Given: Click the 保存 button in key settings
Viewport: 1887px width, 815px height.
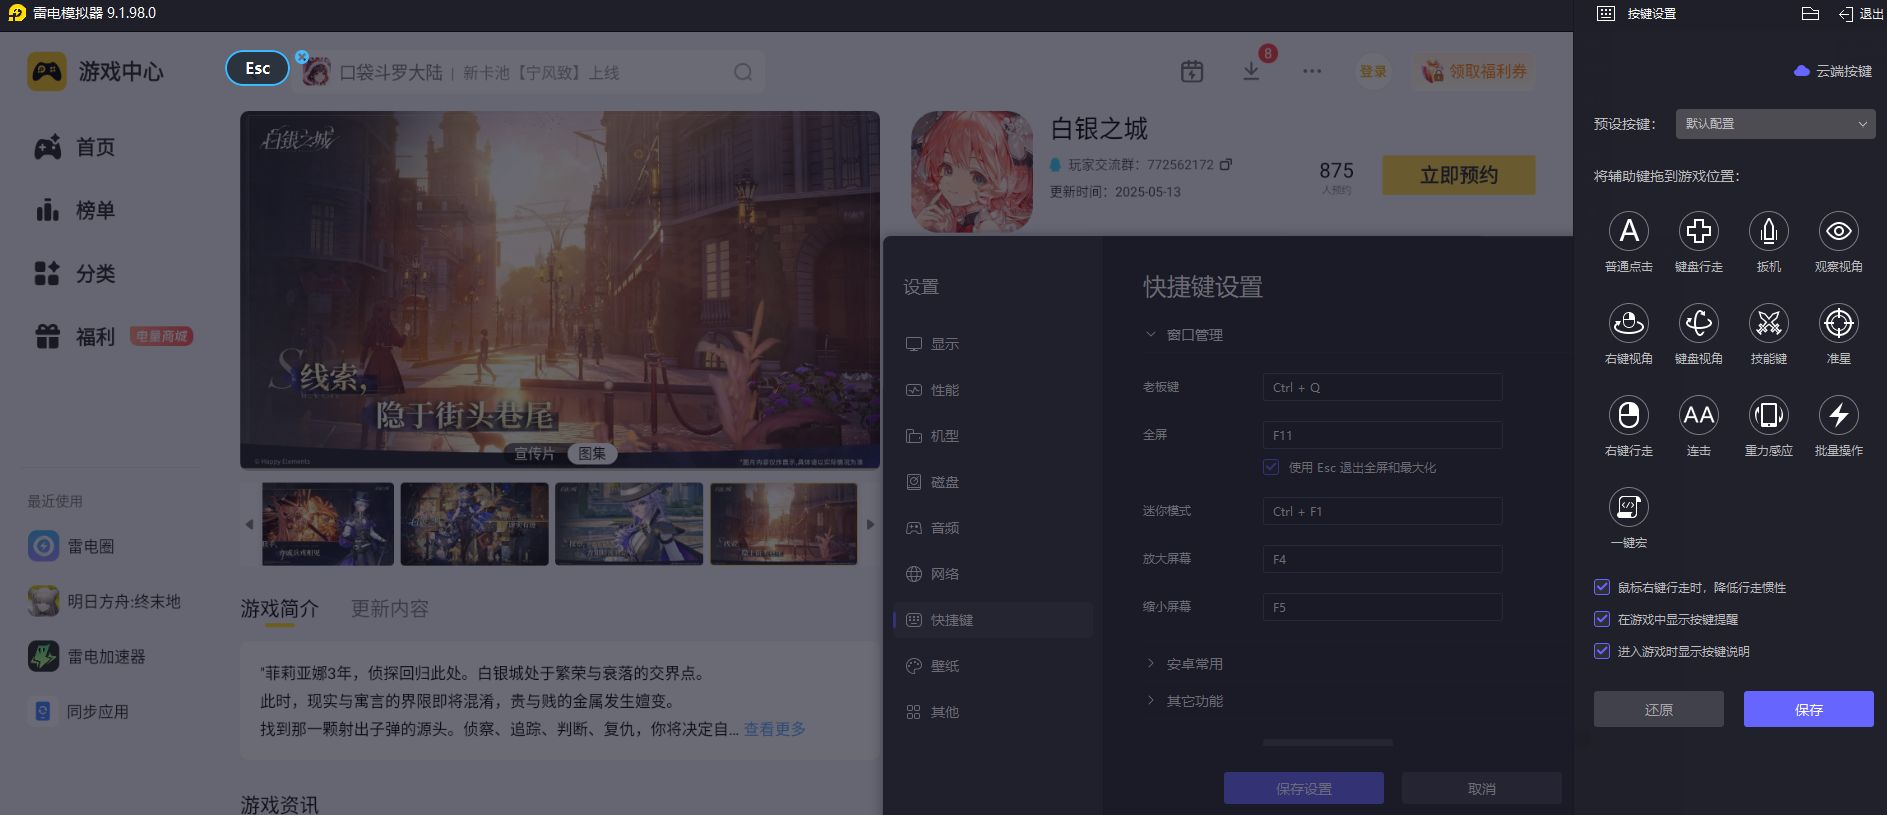Looking at the screenshot, I should pos(1809,709).
